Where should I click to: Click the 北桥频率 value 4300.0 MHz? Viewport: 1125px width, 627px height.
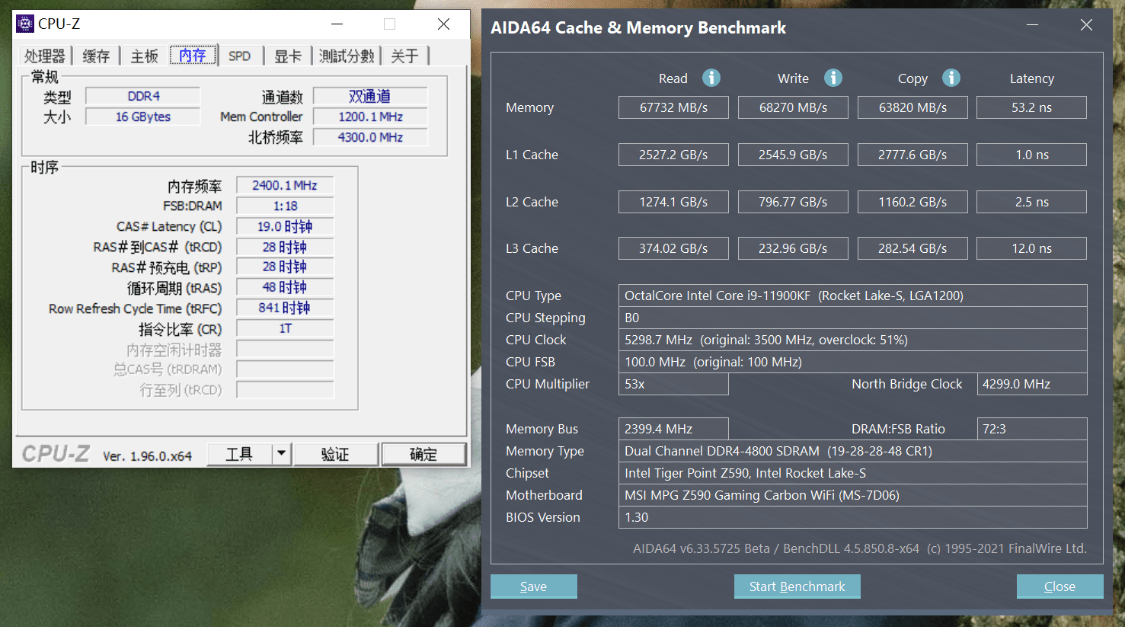pyautogui.click(x=370, y=137)
